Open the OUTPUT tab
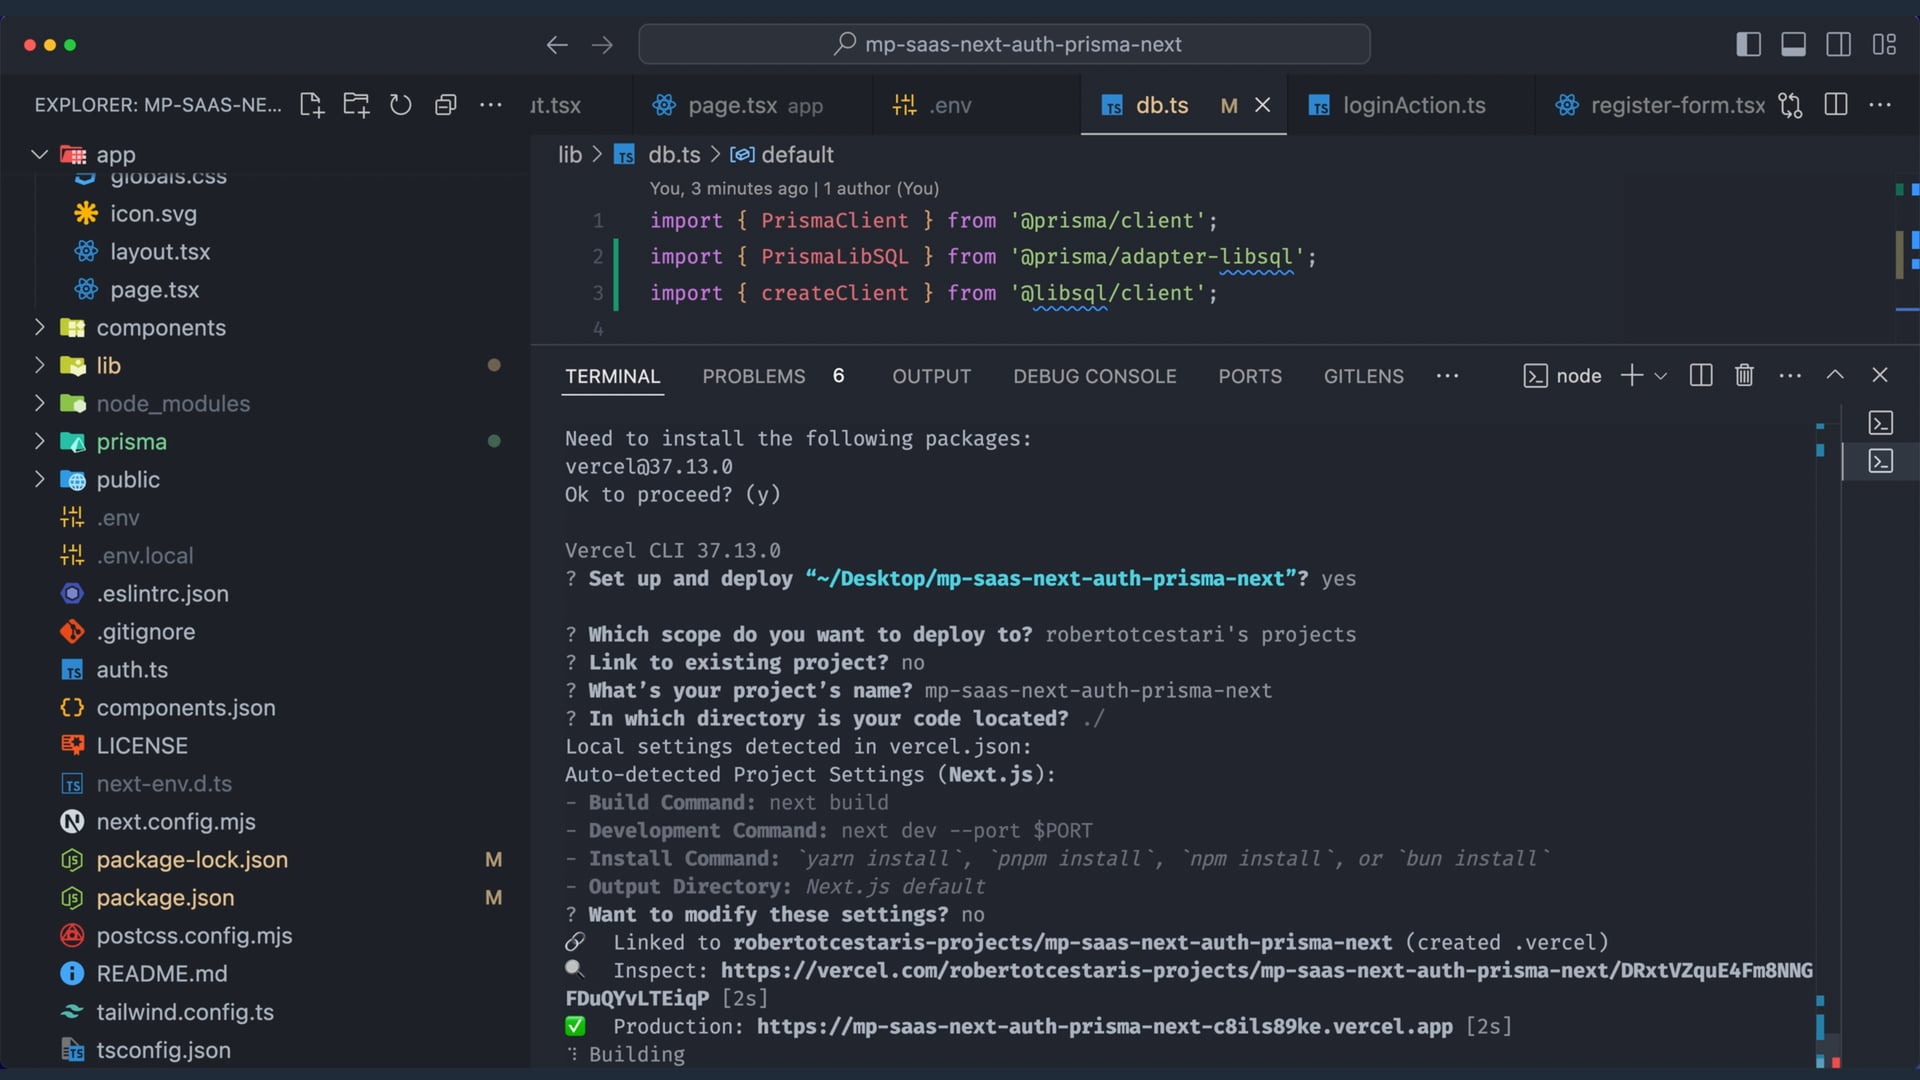1920x1080 pixels. coord(932,376)
